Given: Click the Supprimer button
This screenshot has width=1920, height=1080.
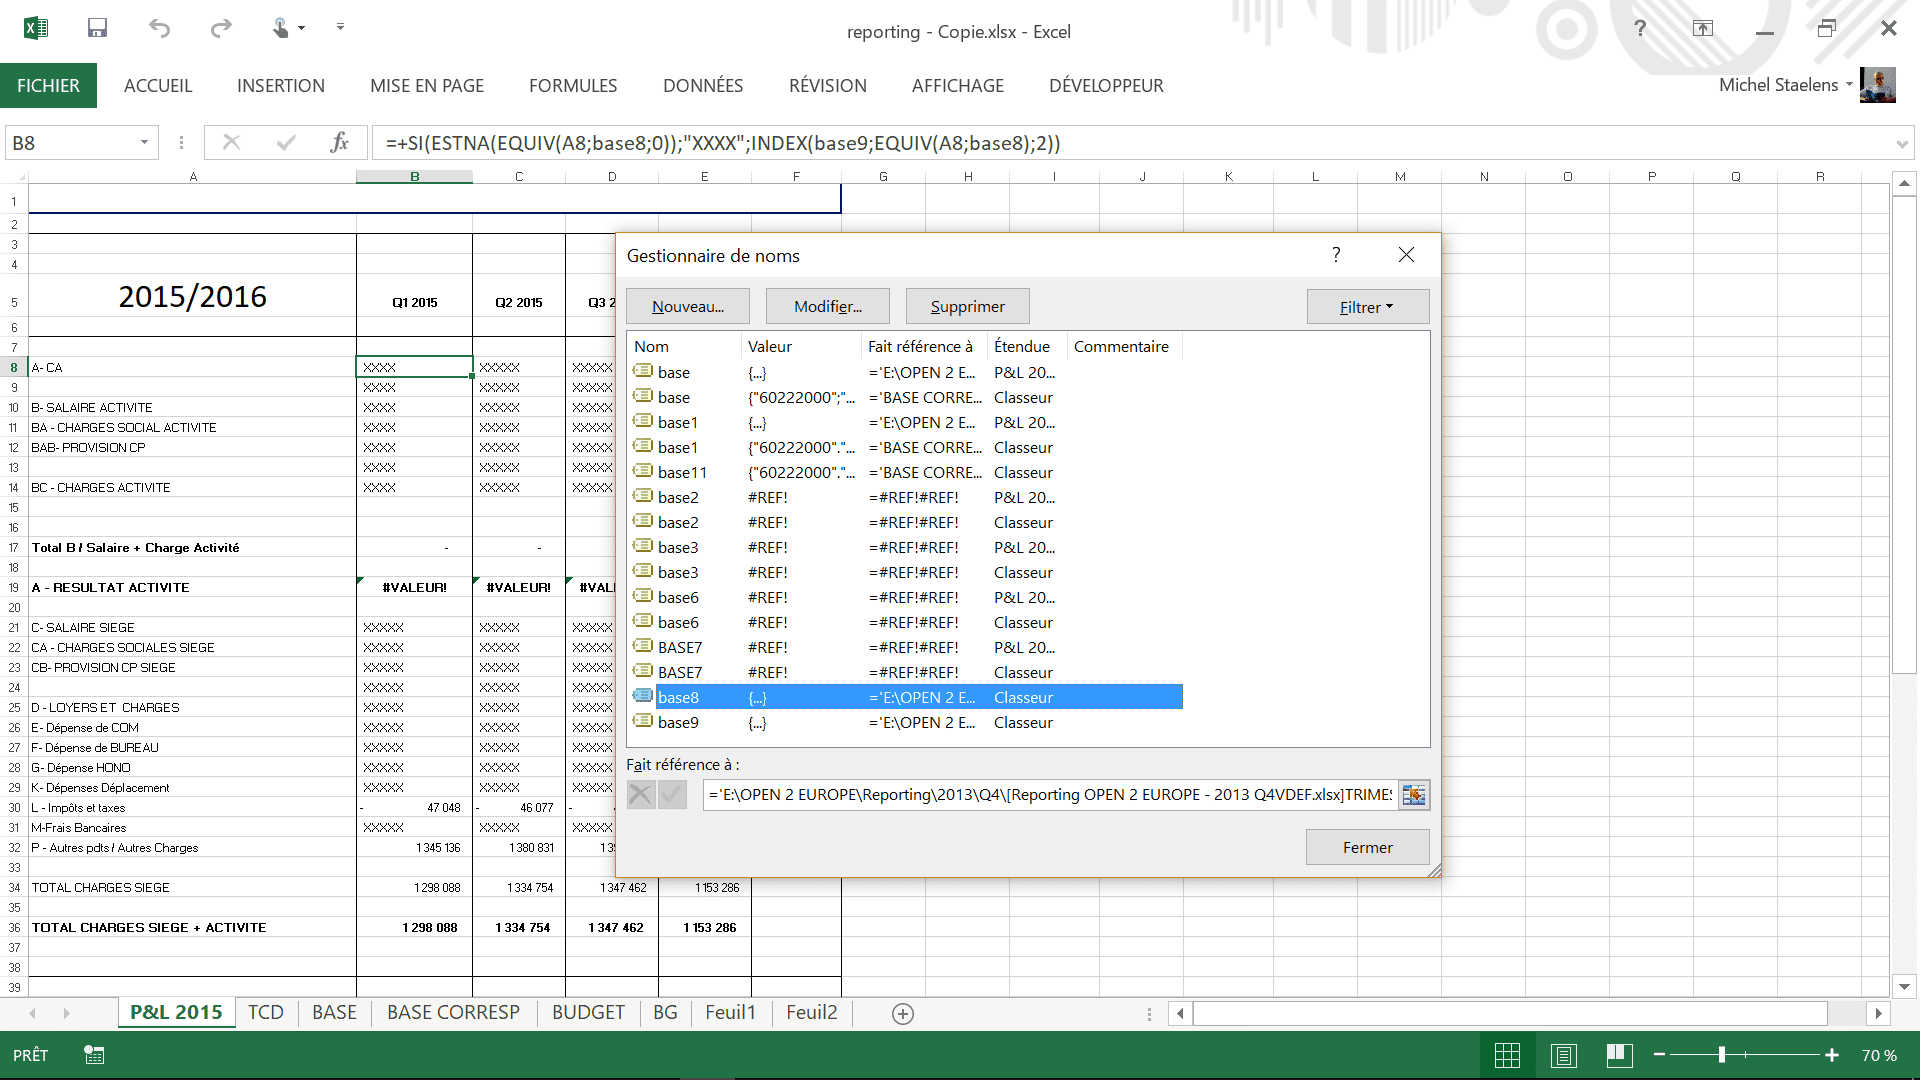Looking at the screenshot, I should (x=967, y=307).
